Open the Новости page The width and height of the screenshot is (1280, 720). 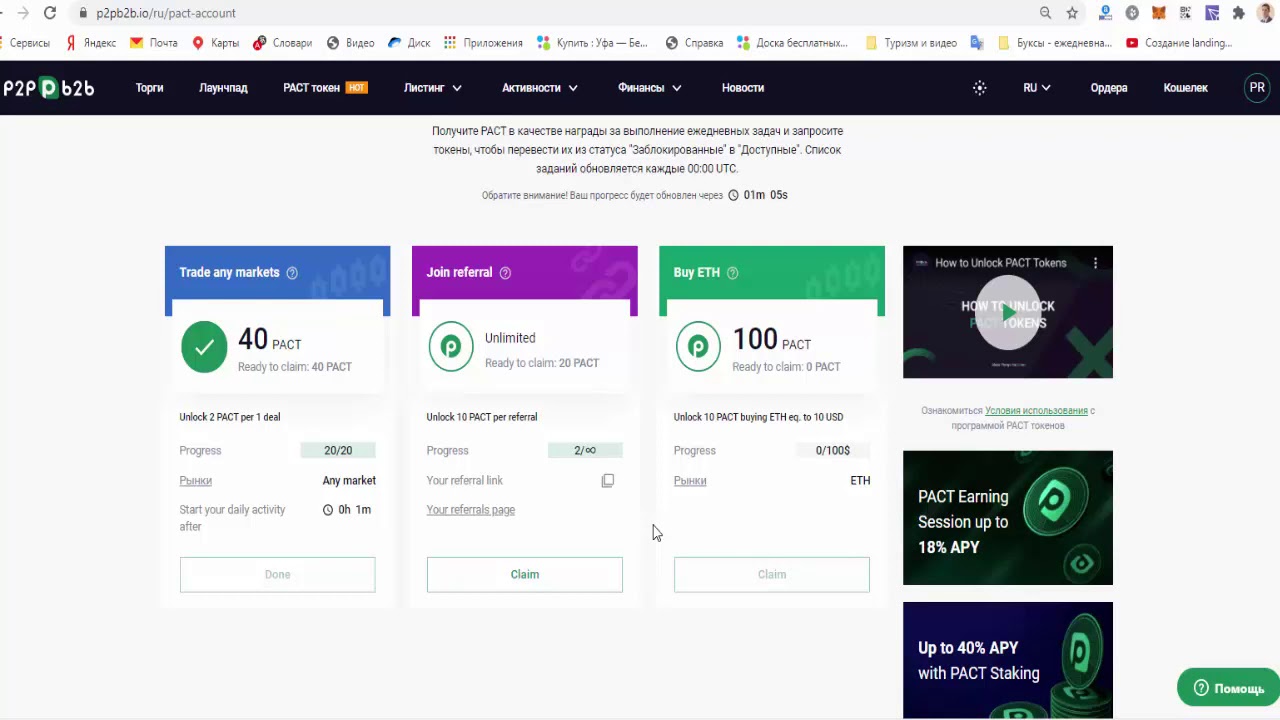[x=743, y=88]
